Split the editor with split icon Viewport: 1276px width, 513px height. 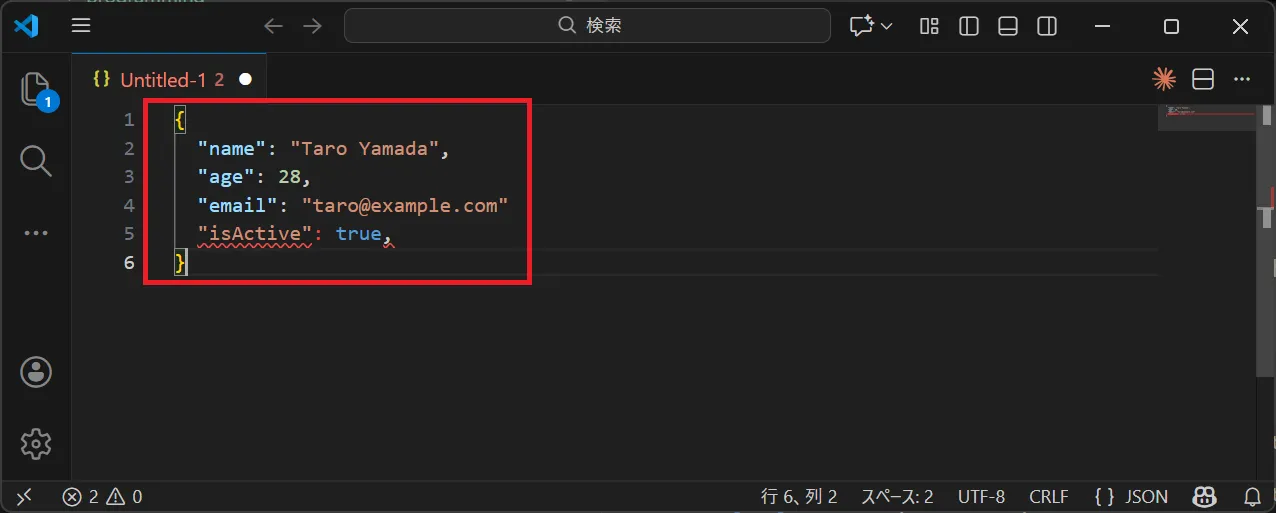click(x=1203, y=79)
